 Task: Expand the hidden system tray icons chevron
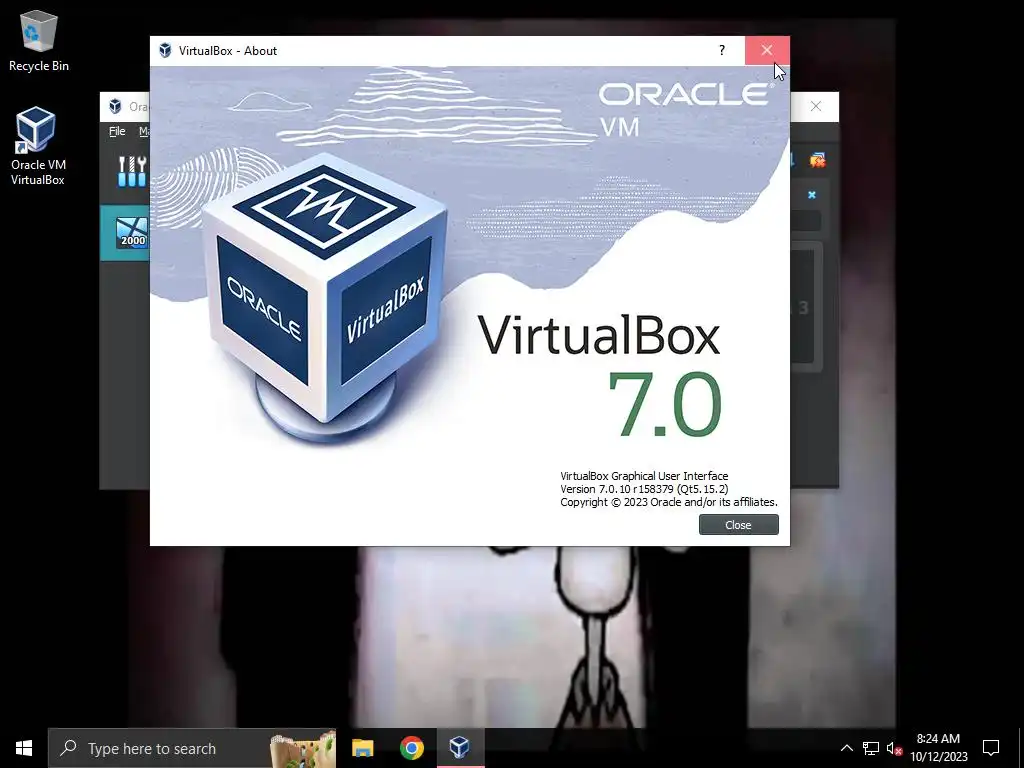846,748
